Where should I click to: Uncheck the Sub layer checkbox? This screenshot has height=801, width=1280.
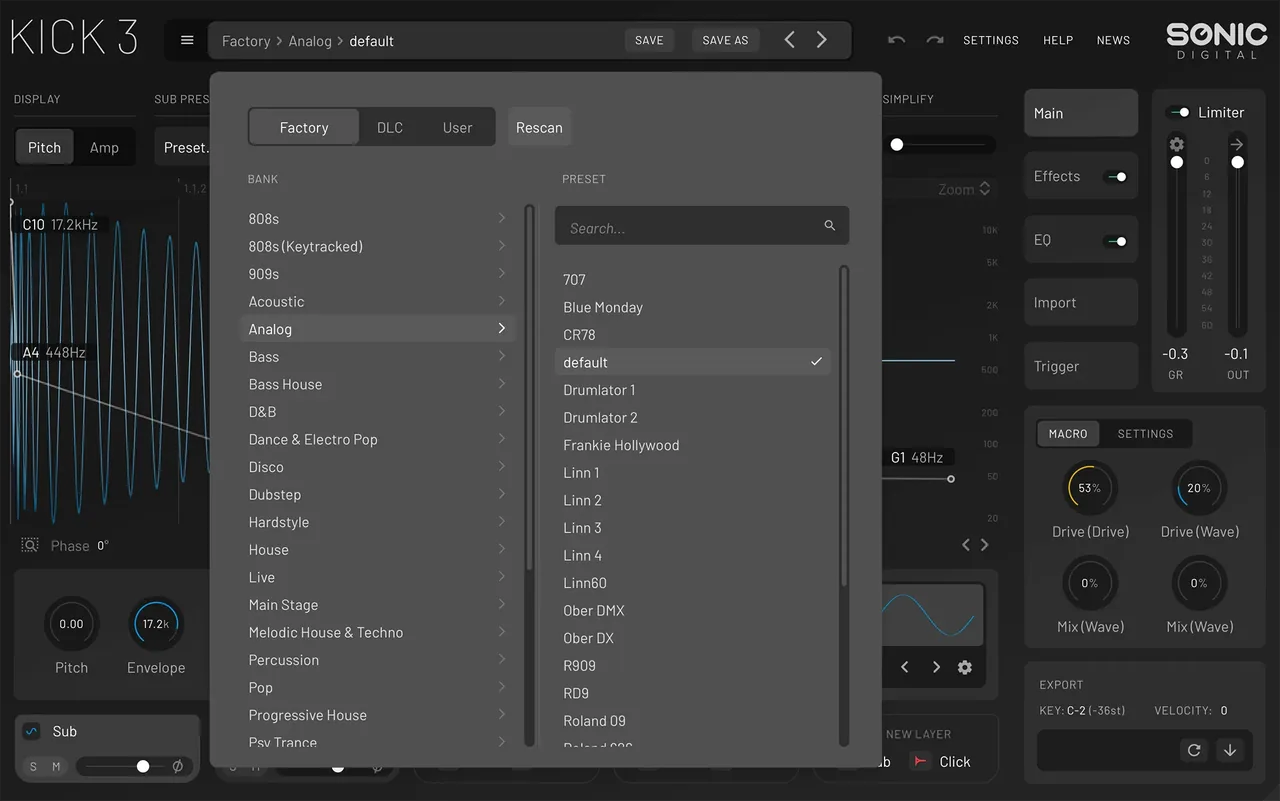point(31,731)
